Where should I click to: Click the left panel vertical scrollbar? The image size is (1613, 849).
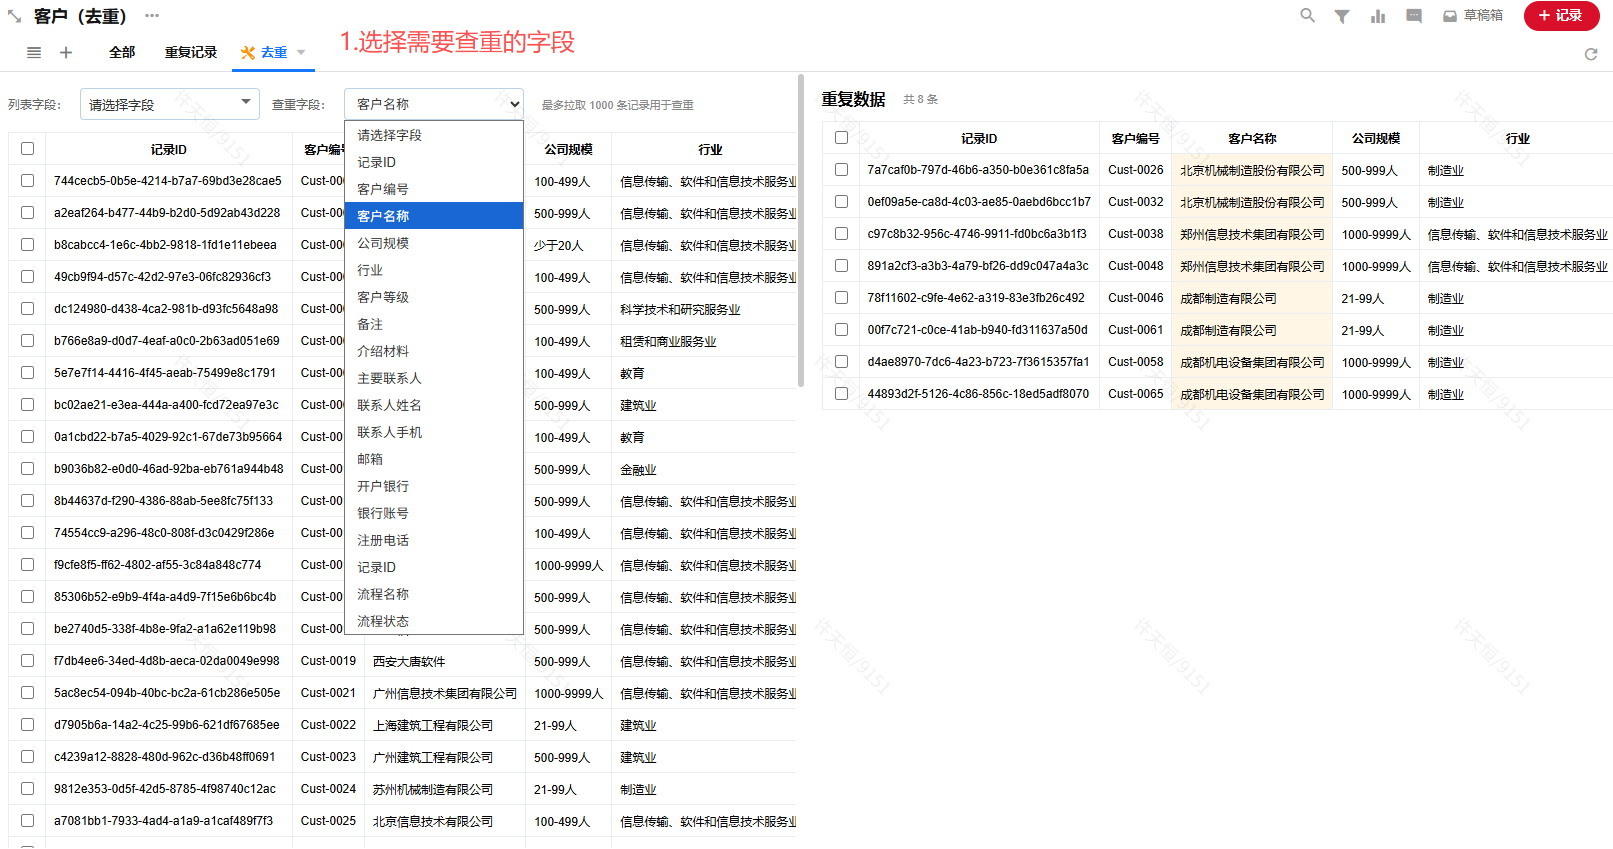pyautogui.click(x=800, y=230)
